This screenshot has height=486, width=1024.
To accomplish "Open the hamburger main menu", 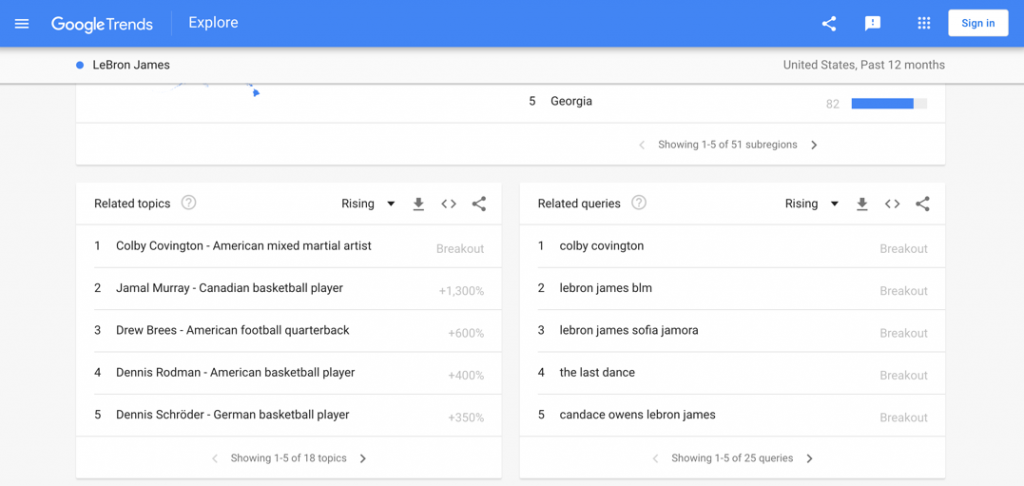I will pyautogui.click(x=22, y=24).
